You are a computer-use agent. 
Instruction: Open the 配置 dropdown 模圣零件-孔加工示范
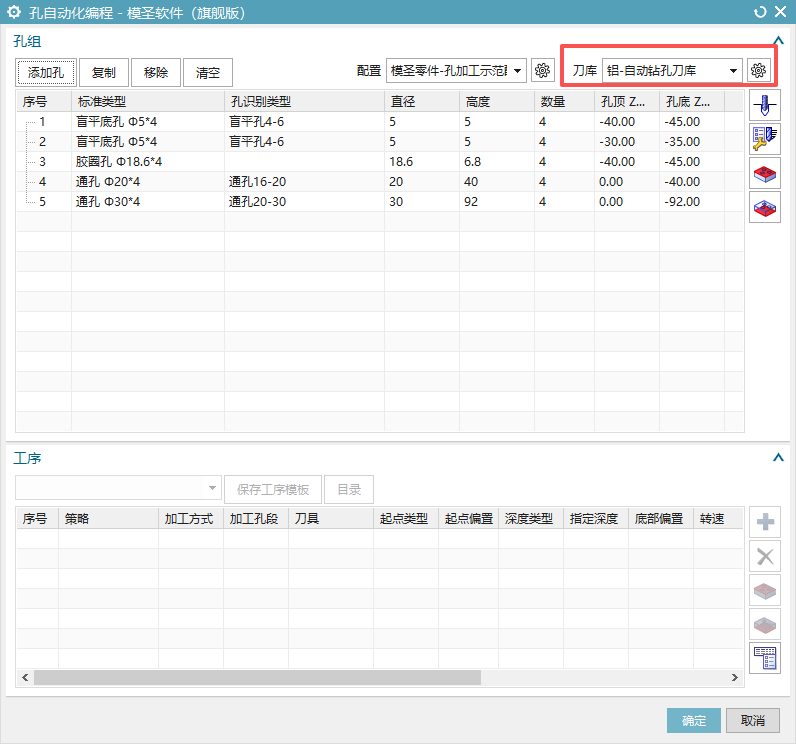(x=456, y=71)
